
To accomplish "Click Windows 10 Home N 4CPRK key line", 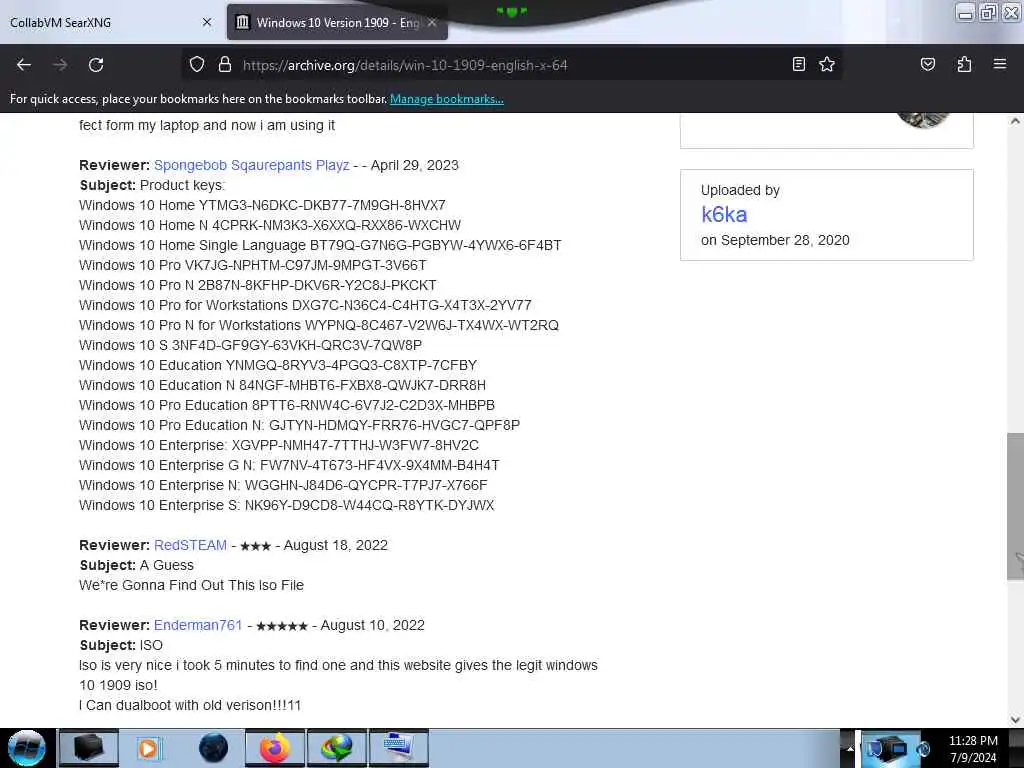I will 270,225.
